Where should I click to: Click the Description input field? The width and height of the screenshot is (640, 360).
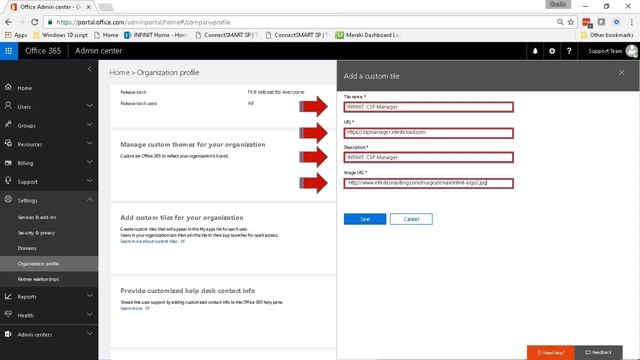[429, 157]
